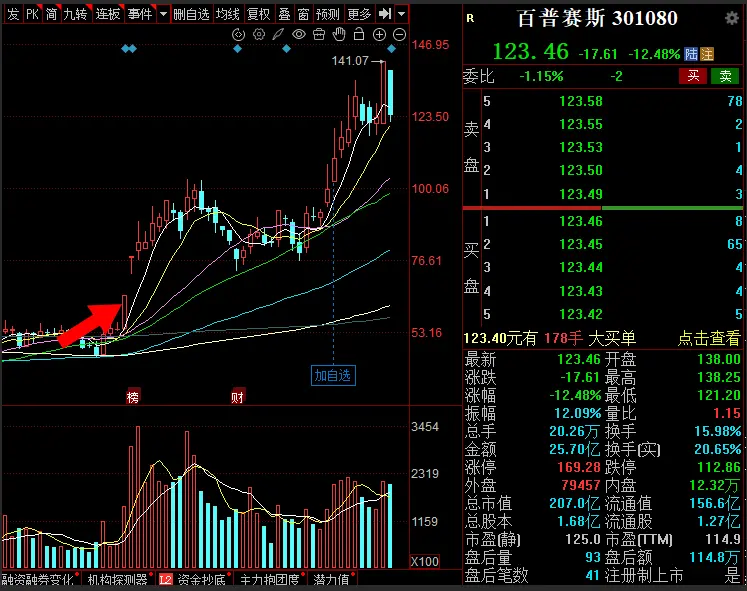Toggle the 九转 indicator

(x=76, y=14)
